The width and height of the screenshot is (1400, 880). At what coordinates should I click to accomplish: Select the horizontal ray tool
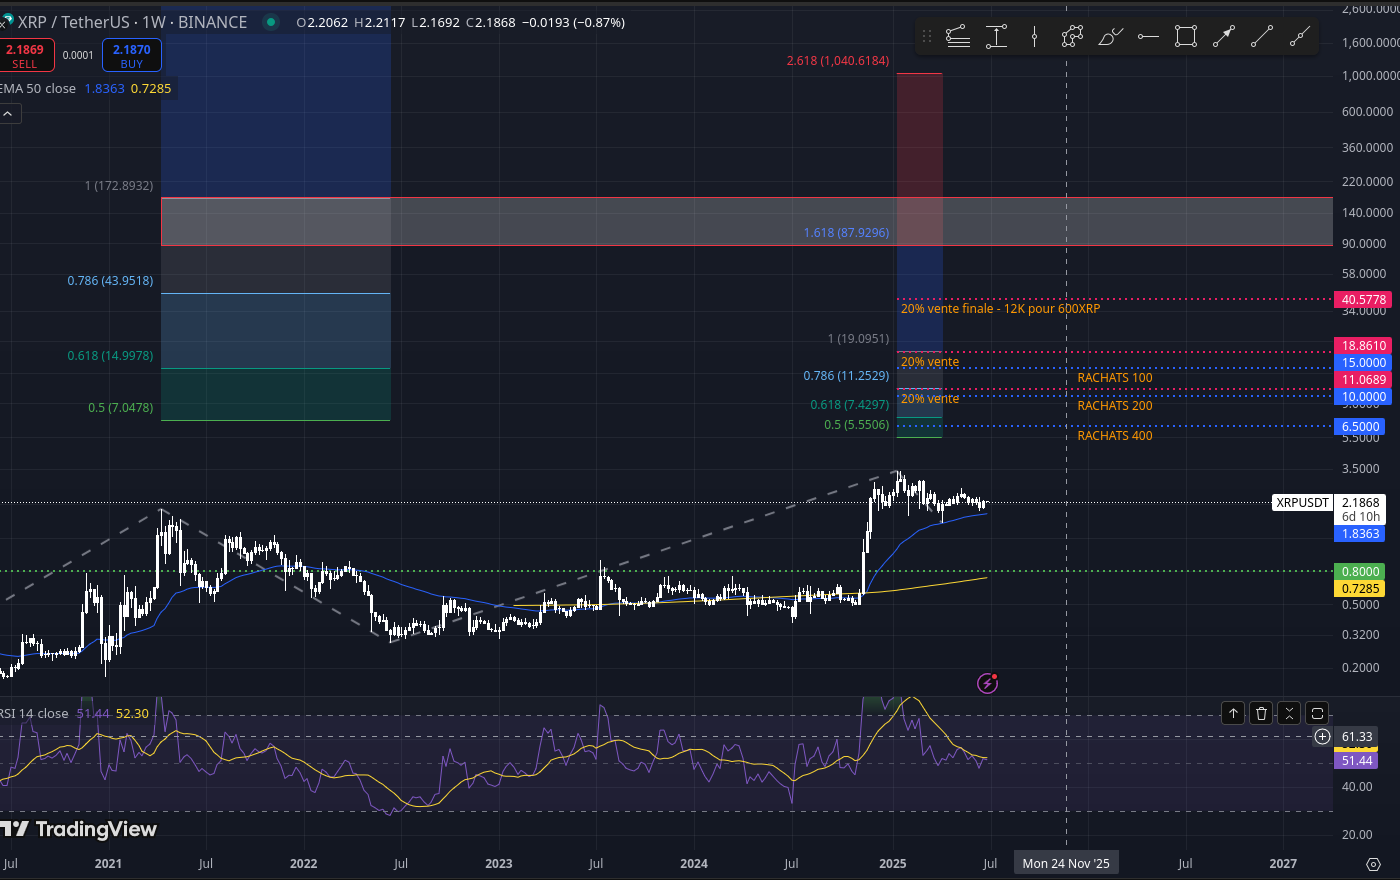point(1148,37)
